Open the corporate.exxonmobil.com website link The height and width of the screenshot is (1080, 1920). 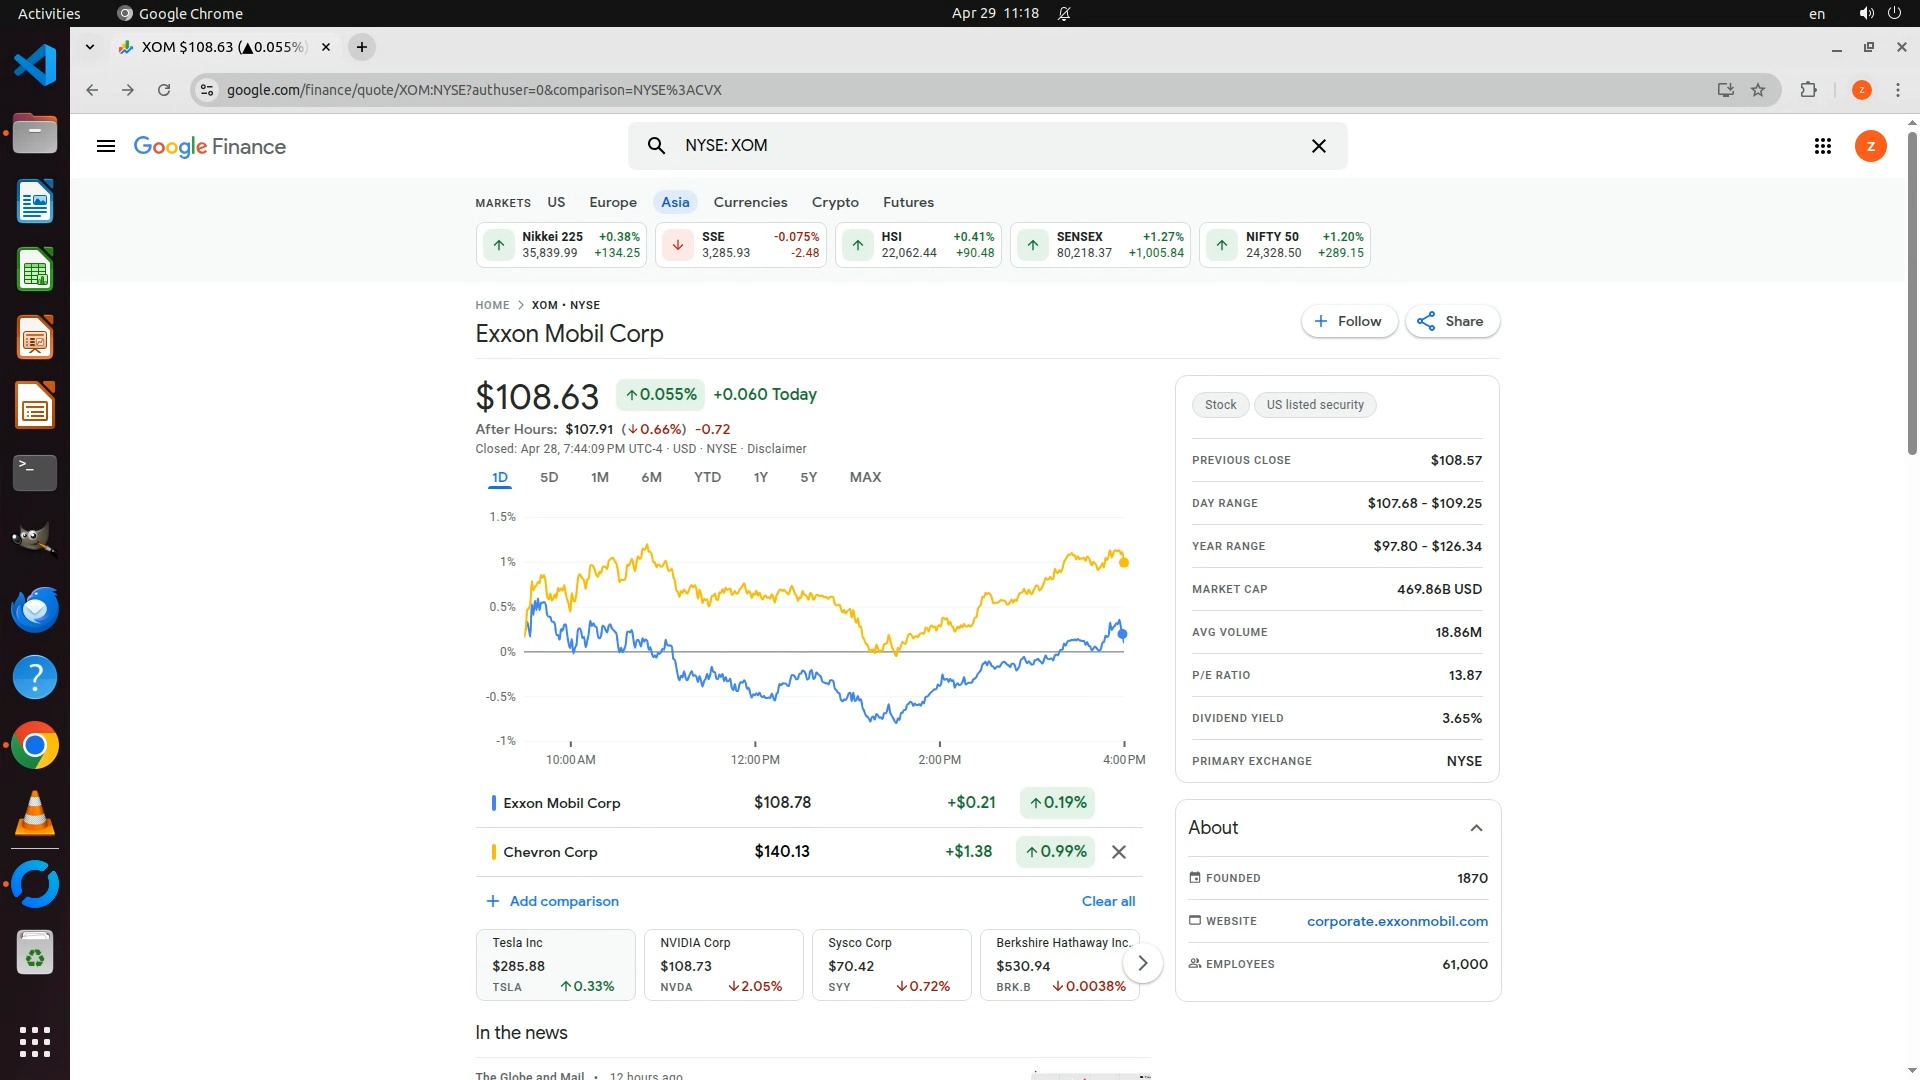click(1396, 921)
